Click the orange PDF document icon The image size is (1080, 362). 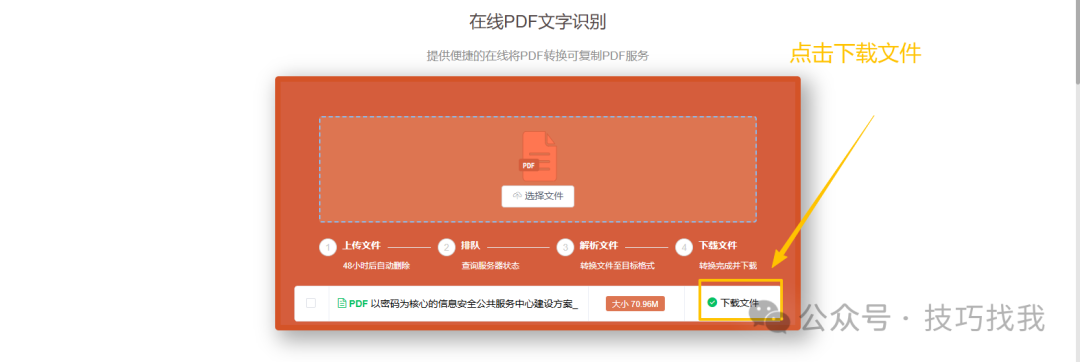(x=538, y=156)
